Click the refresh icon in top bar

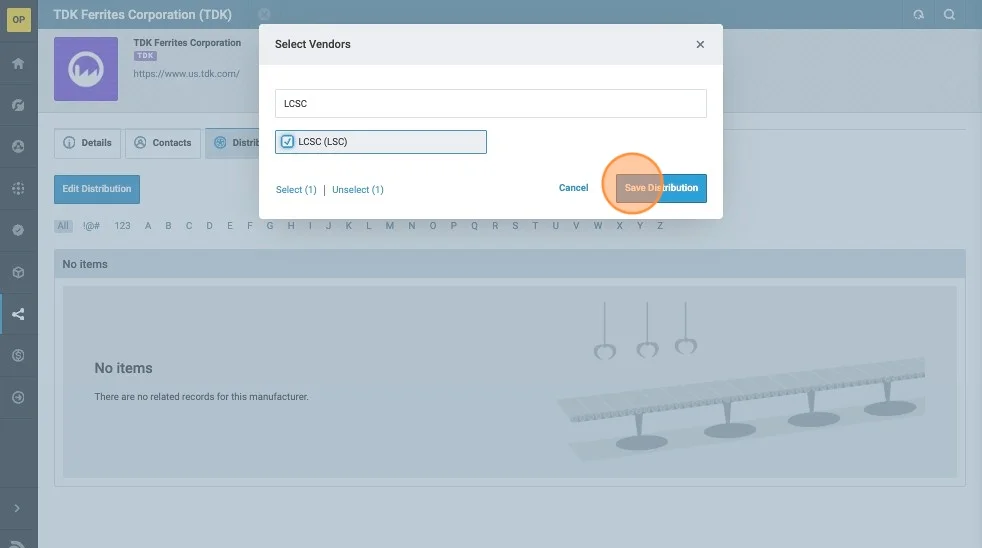918,15
